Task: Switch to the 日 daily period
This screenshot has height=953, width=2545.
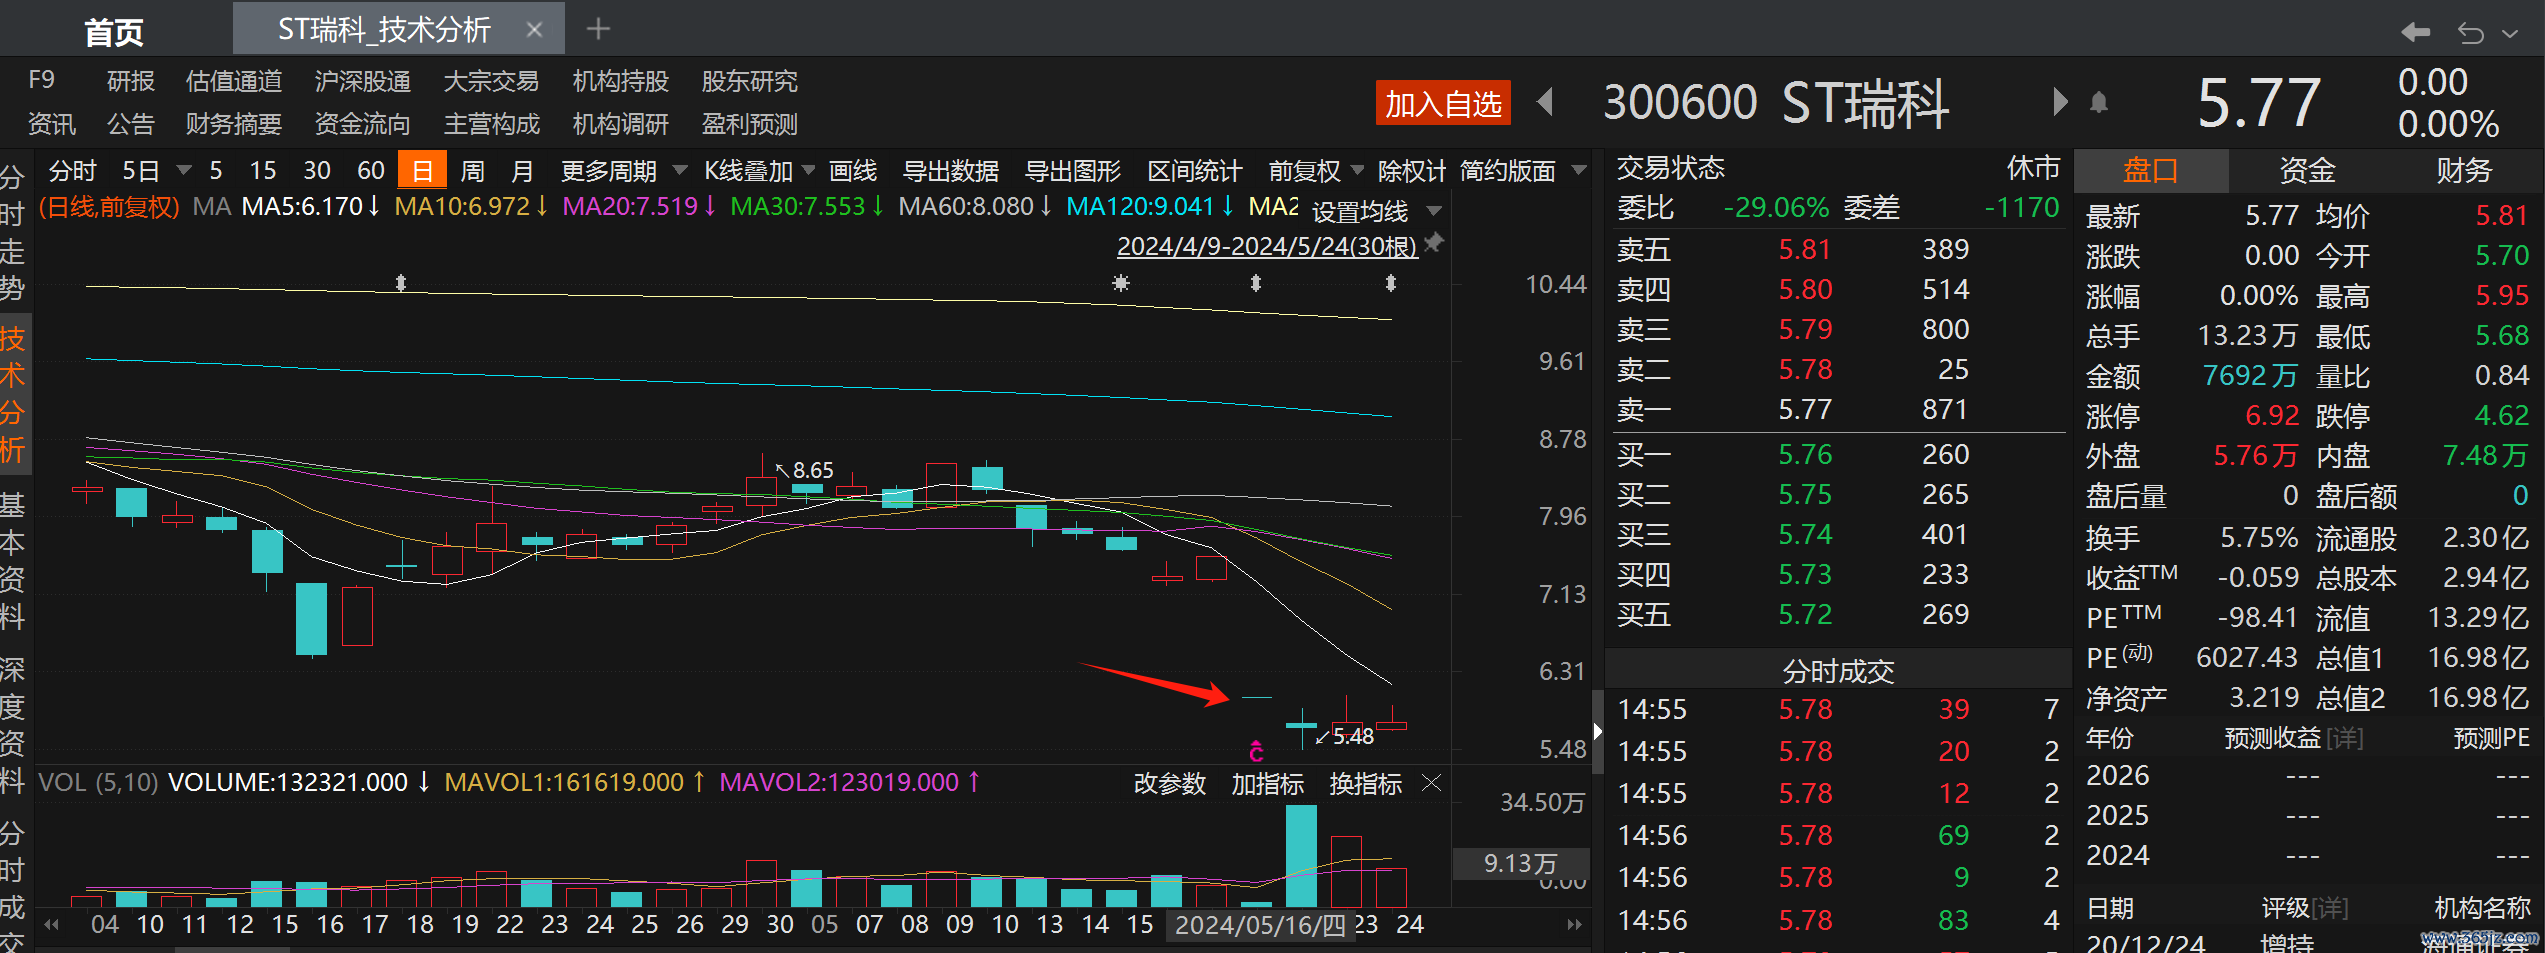Action: [x=422, y=171]
